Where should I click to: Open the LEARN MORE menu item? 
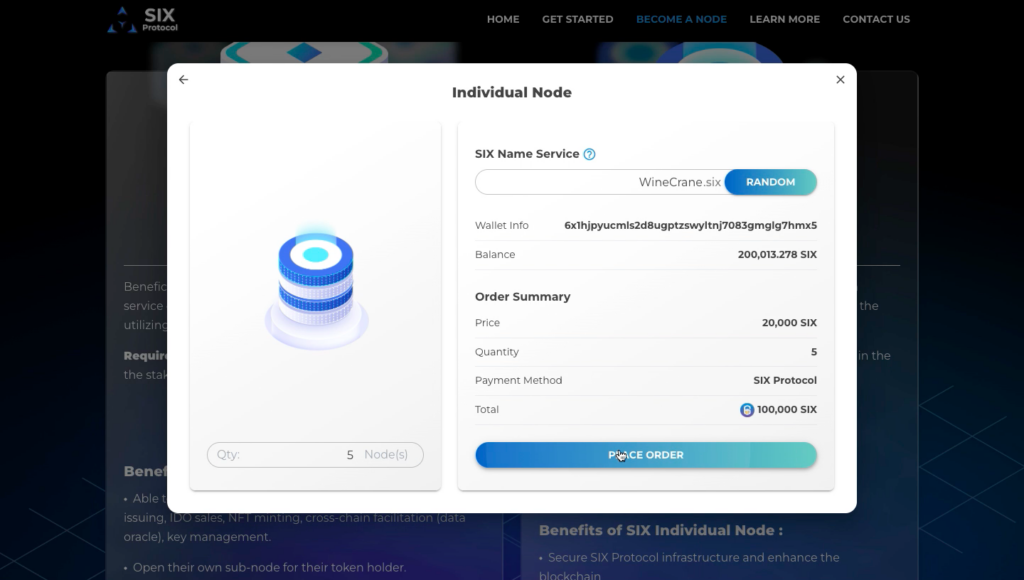784,18
